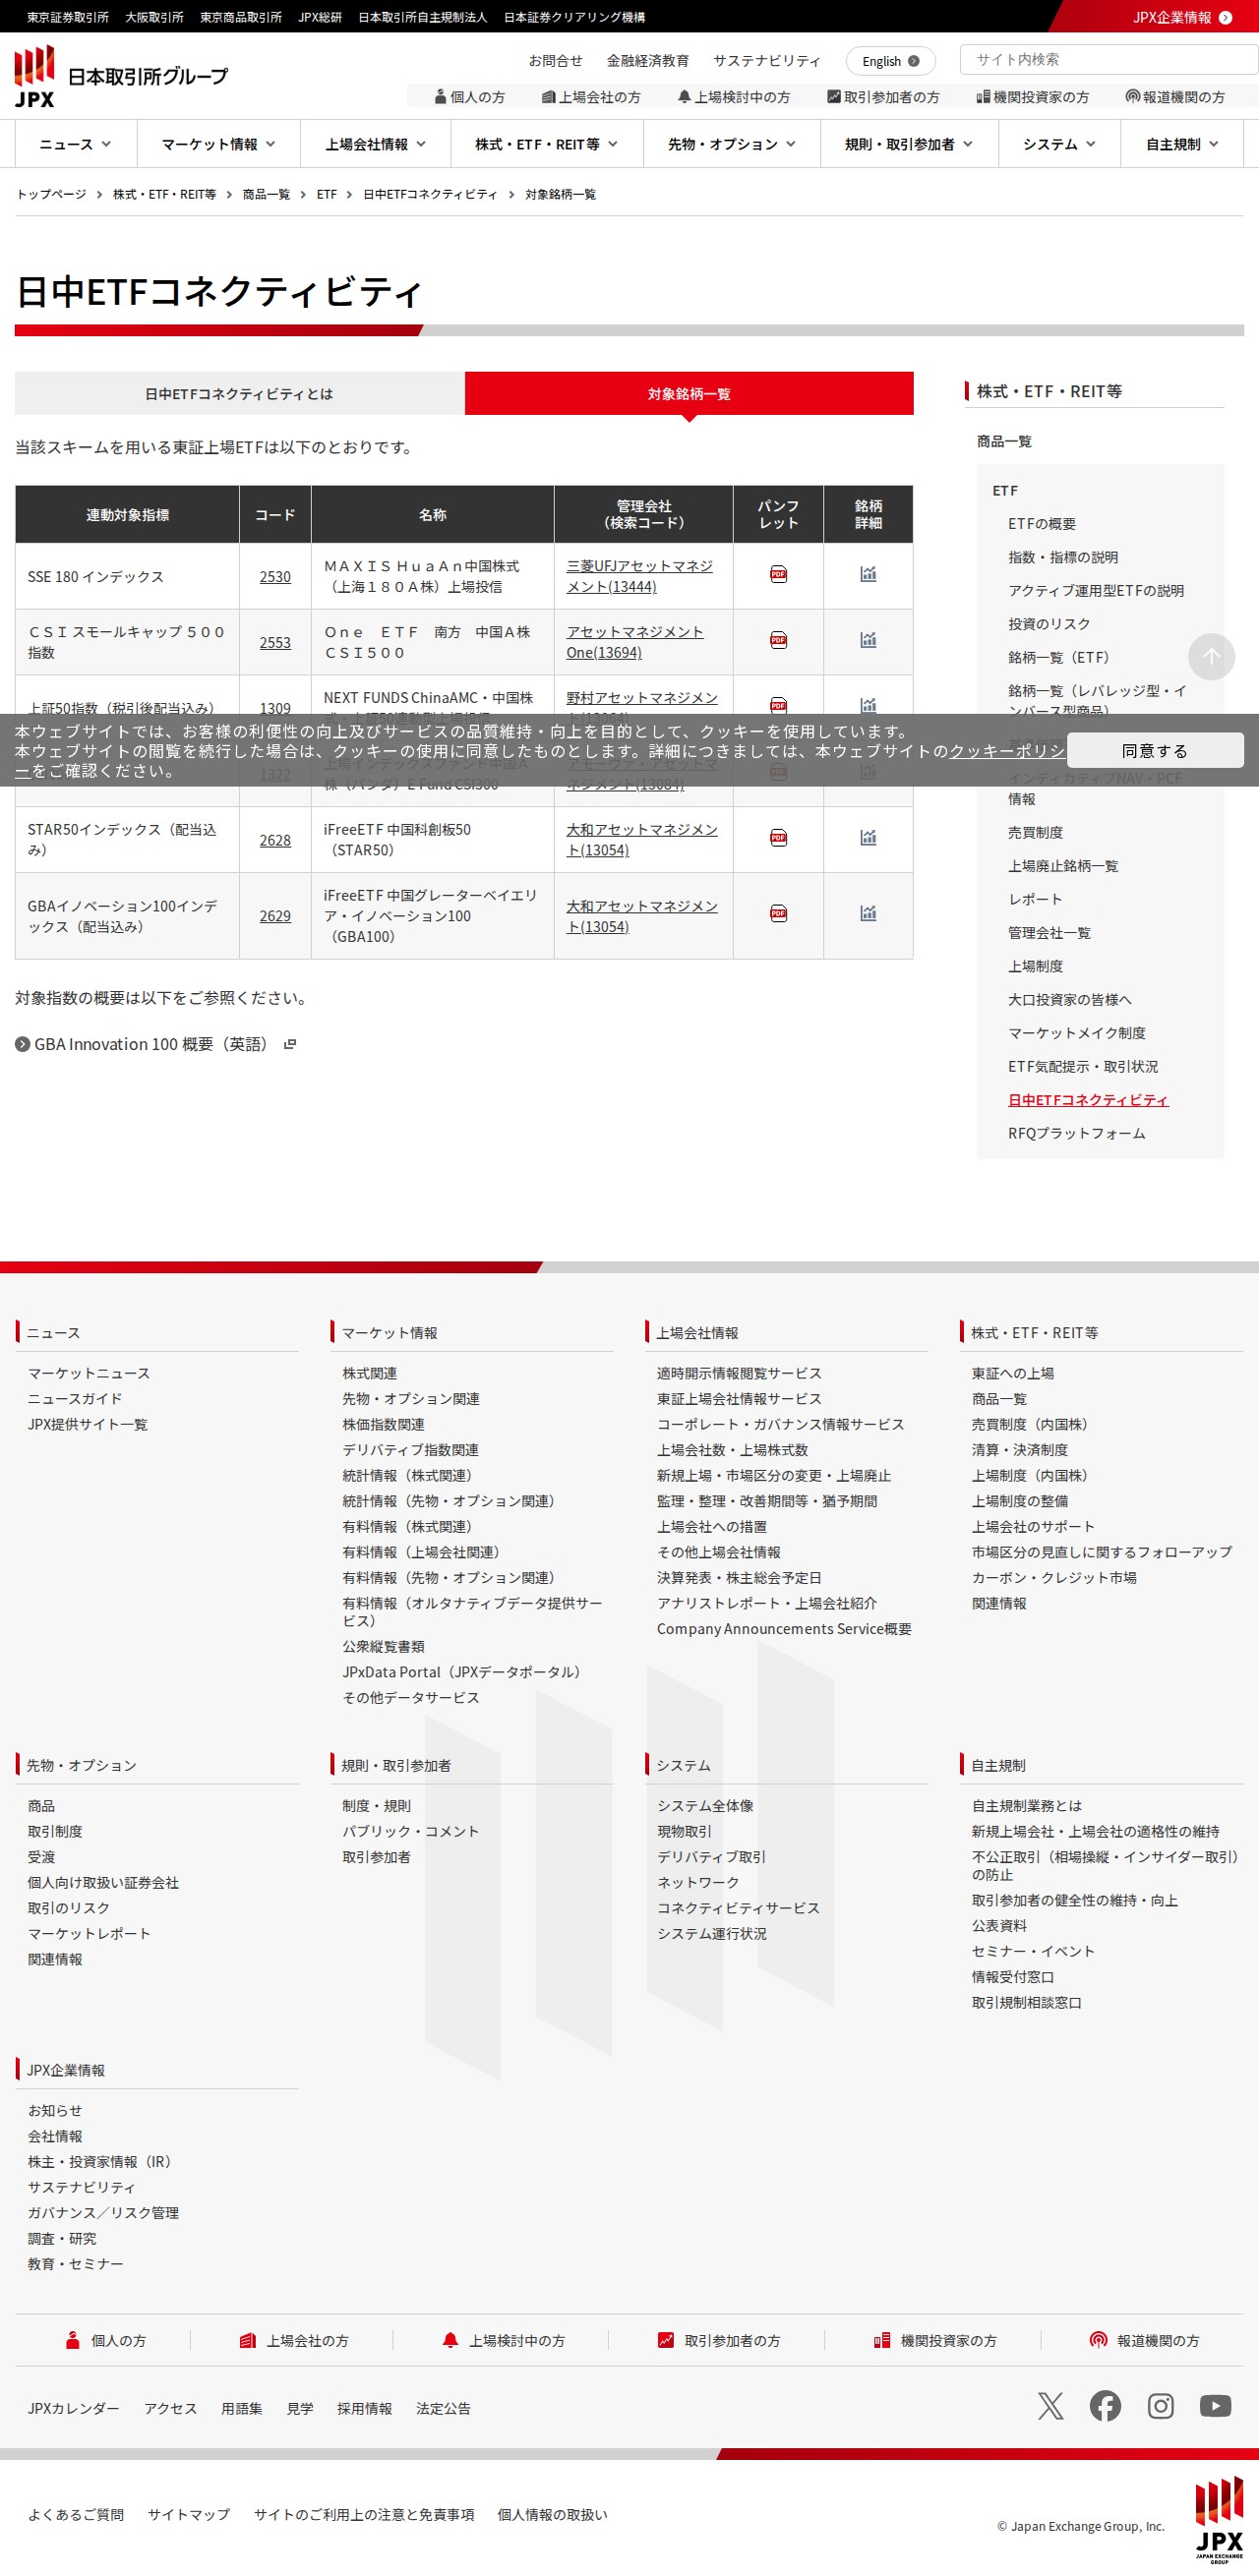The height and width of the screenshot is (2576, 1259).
Task: Expand the システム navigation menu
Action: click(1058, 144)
